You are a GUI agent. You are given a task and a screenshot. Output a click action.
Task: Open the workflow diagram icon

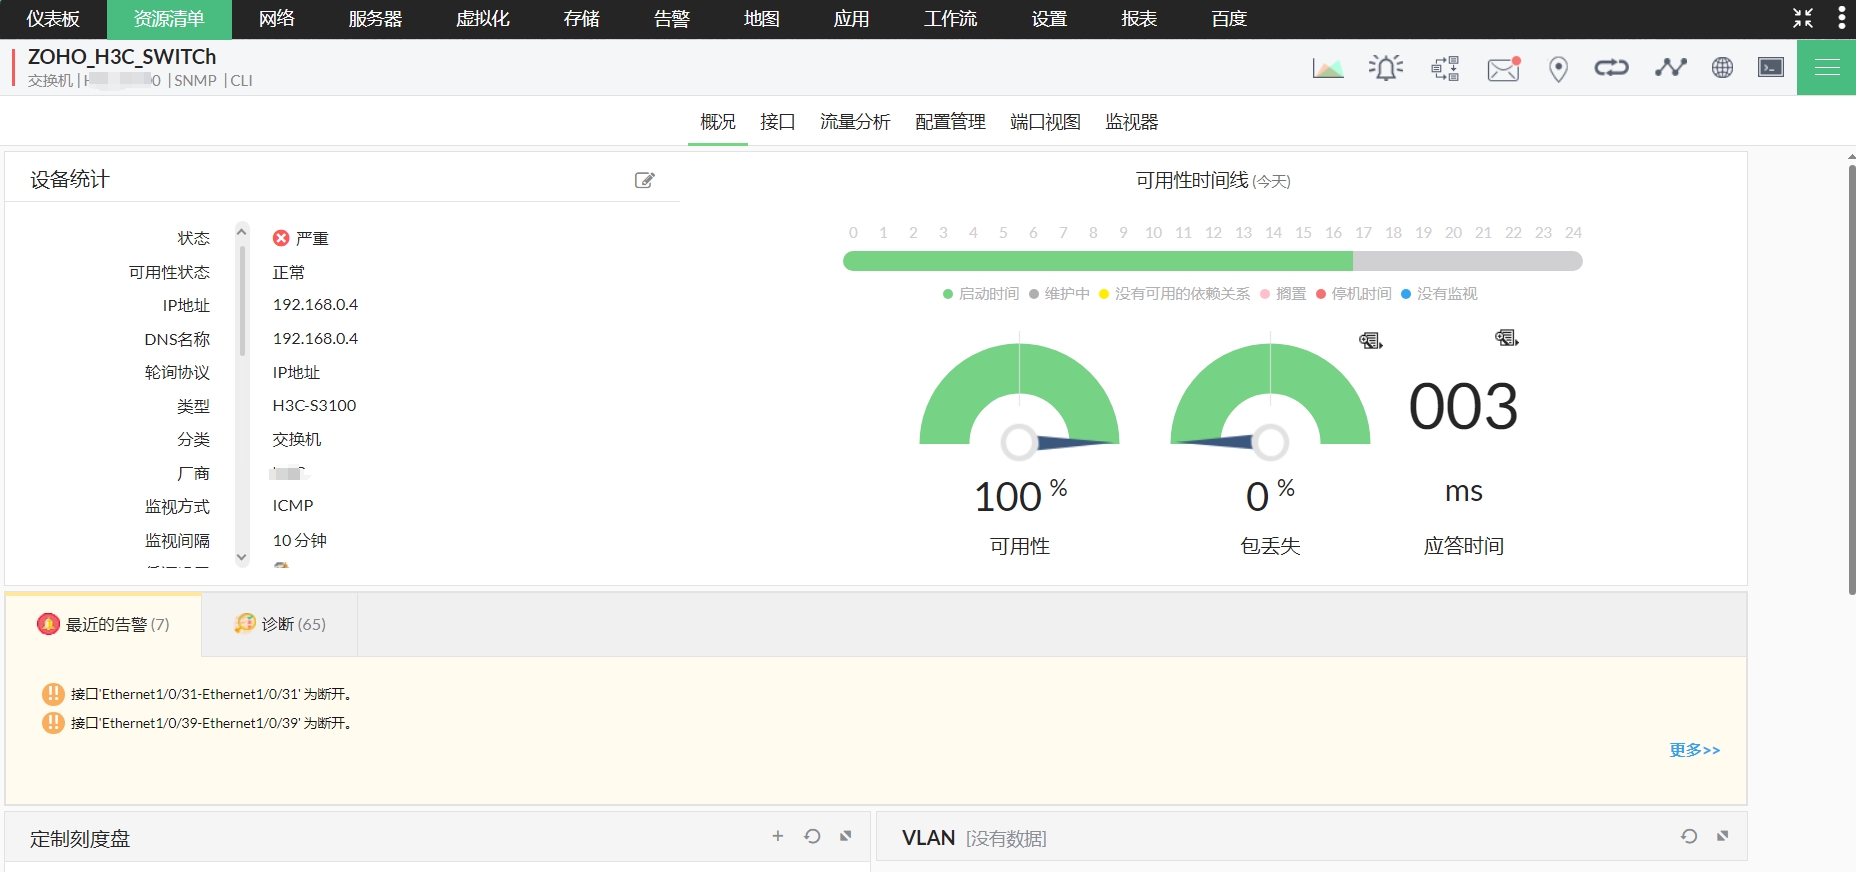1445,68
